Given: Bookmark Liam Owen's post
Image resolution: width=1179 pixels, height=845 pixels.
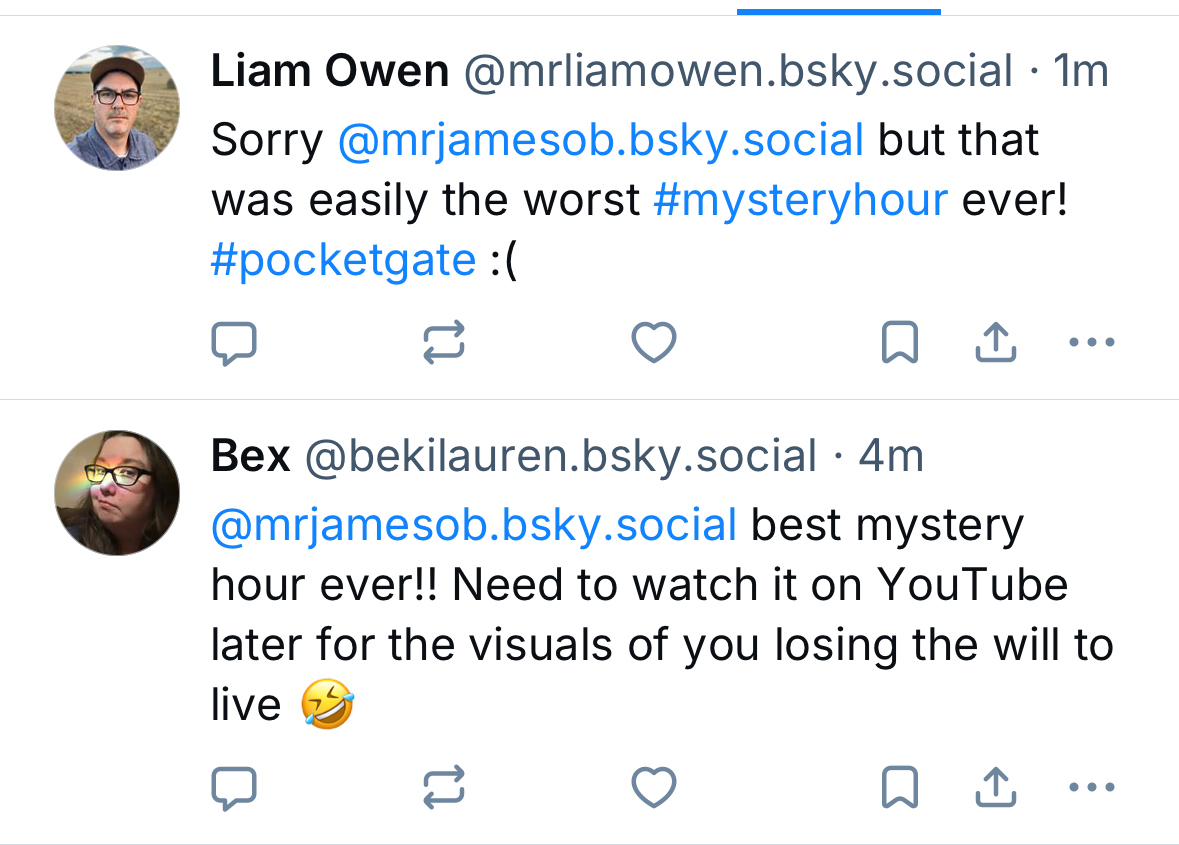Looking at the screenshot, I should [899, 344].
